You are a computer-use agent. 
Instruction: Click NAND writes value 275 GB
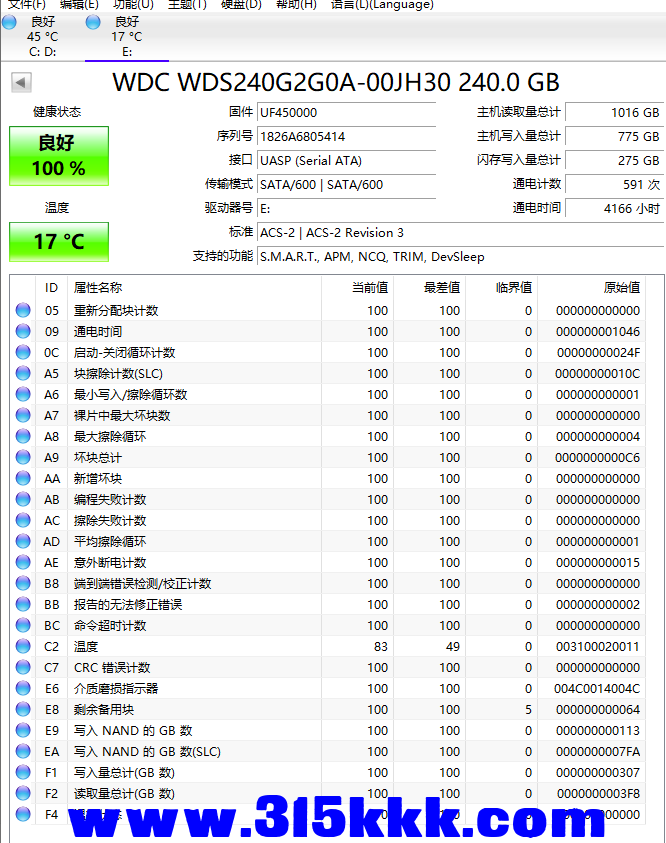pyautogui.click(x=614, y=161)
